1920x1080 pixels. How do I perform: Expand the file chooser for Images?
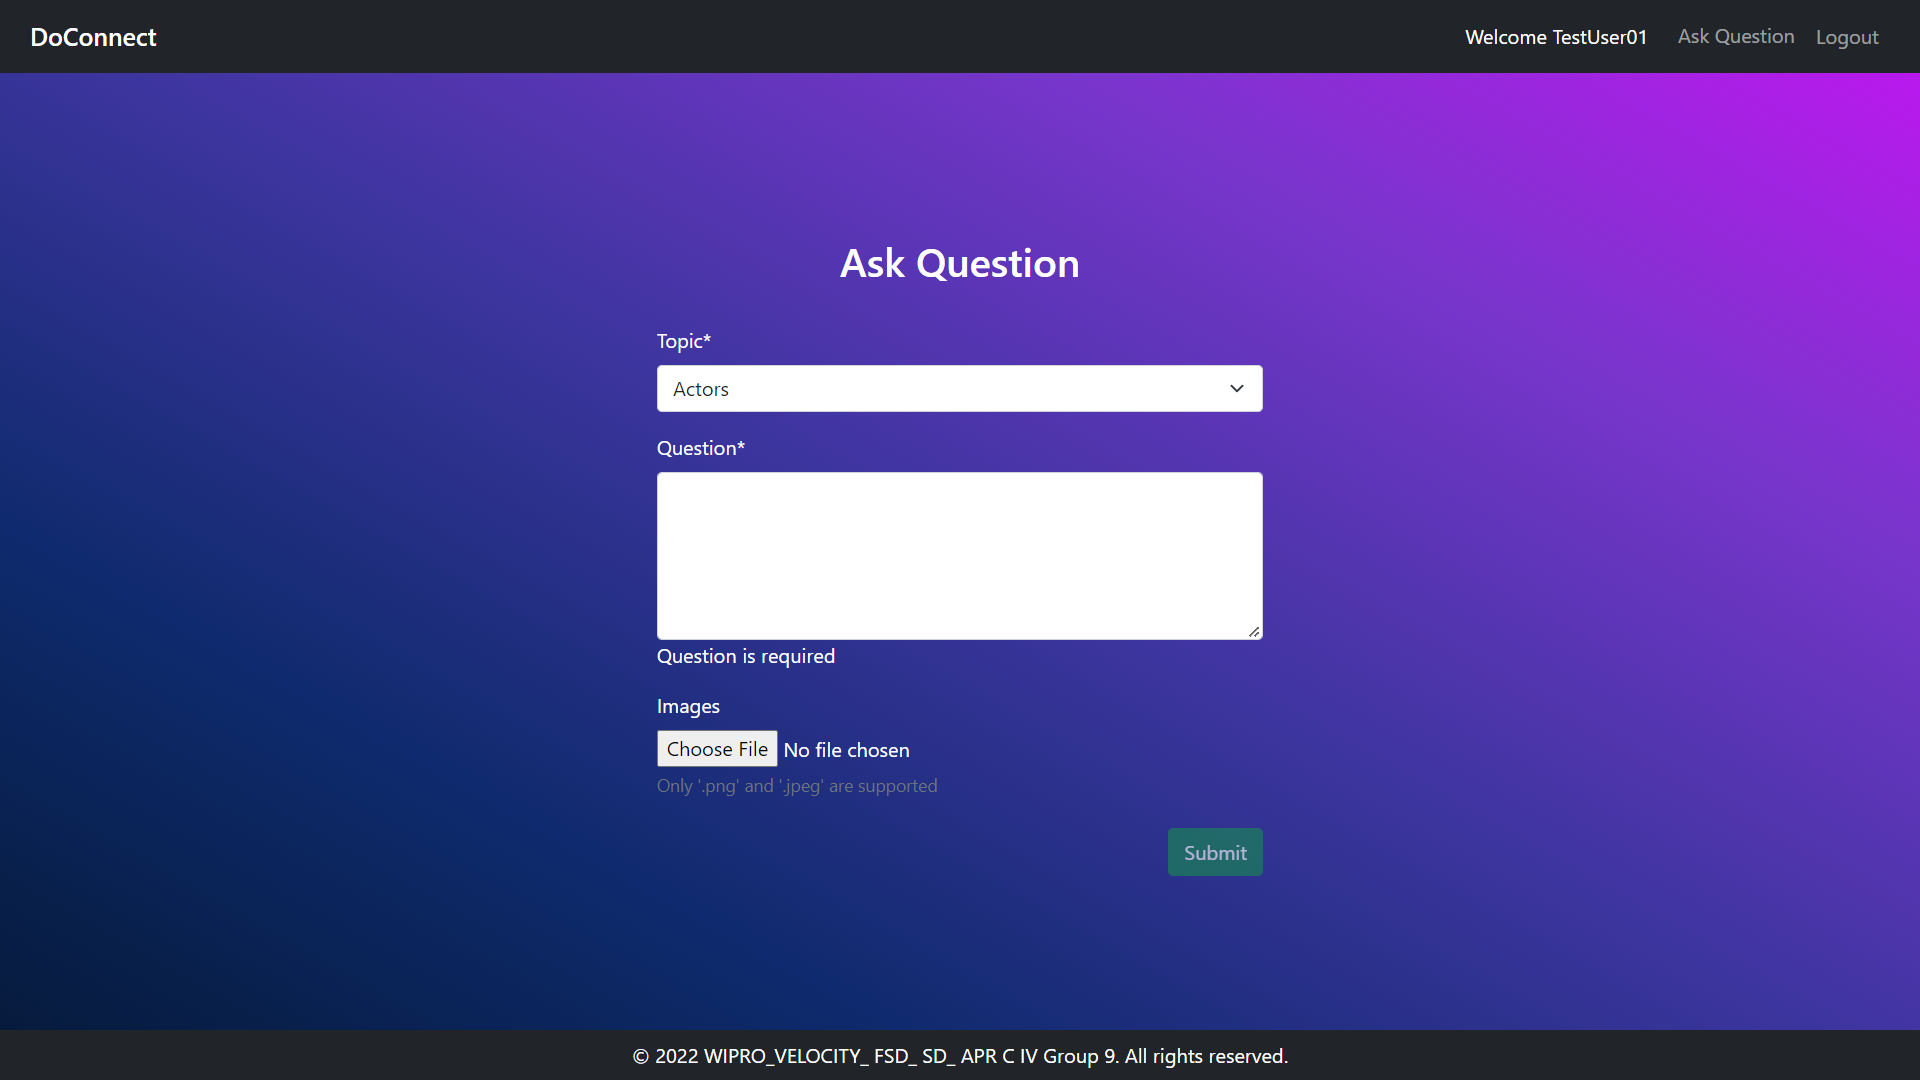[717, 749]
